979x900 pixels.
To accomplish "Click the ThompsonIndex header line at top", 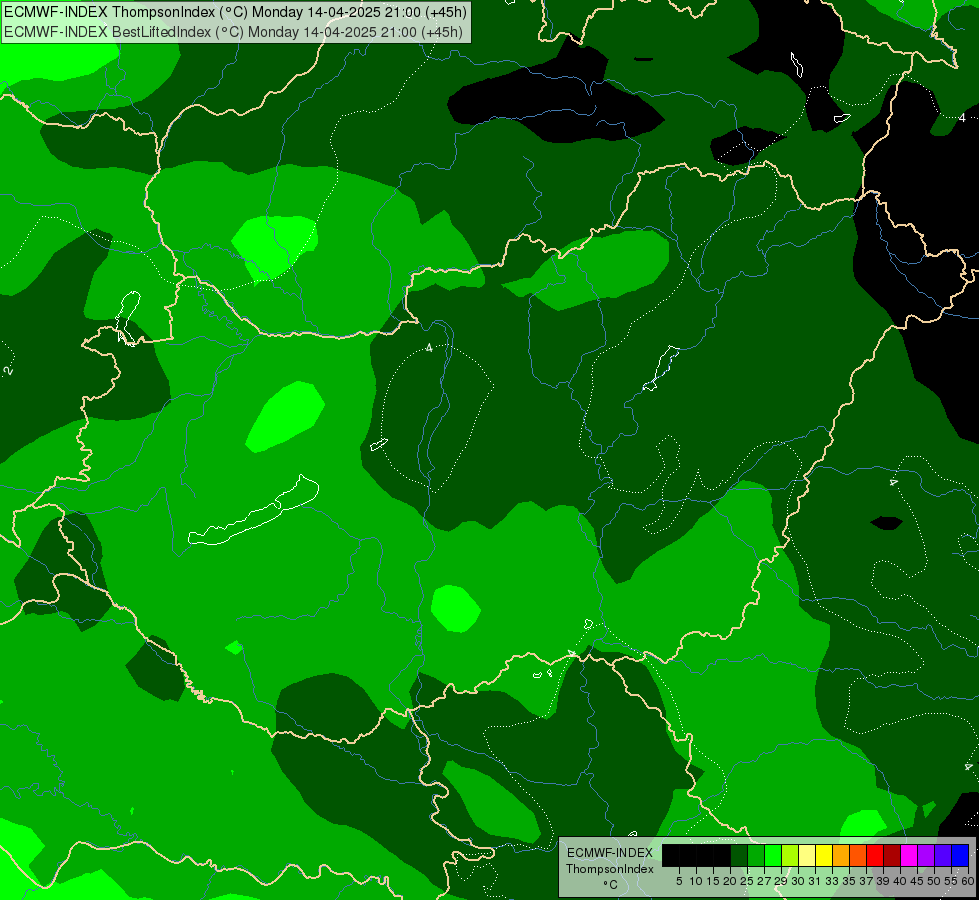I will [x=235, y=12].
